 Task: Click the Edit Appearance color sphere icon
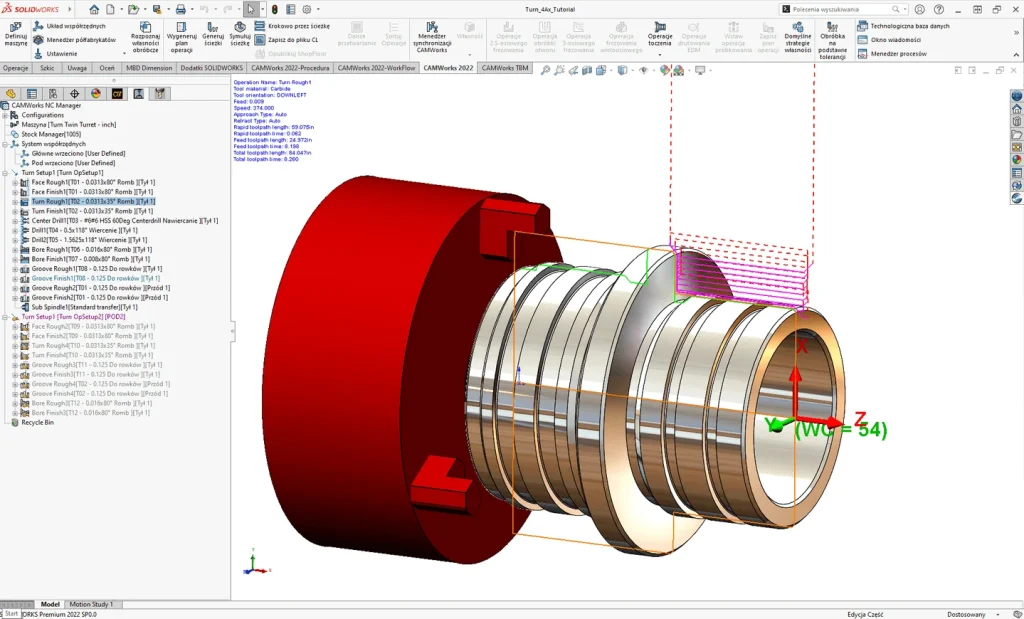click(665, 70)
